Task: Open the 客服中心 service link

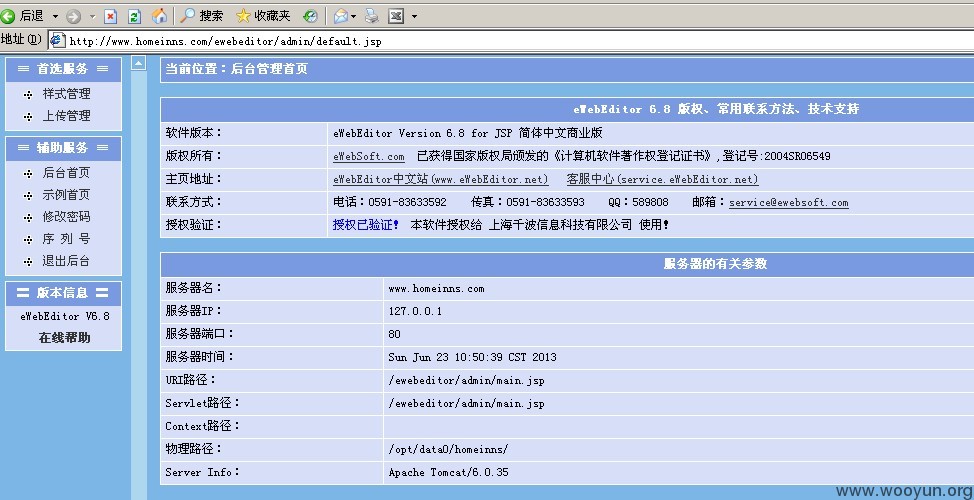Action: point(663,180)
